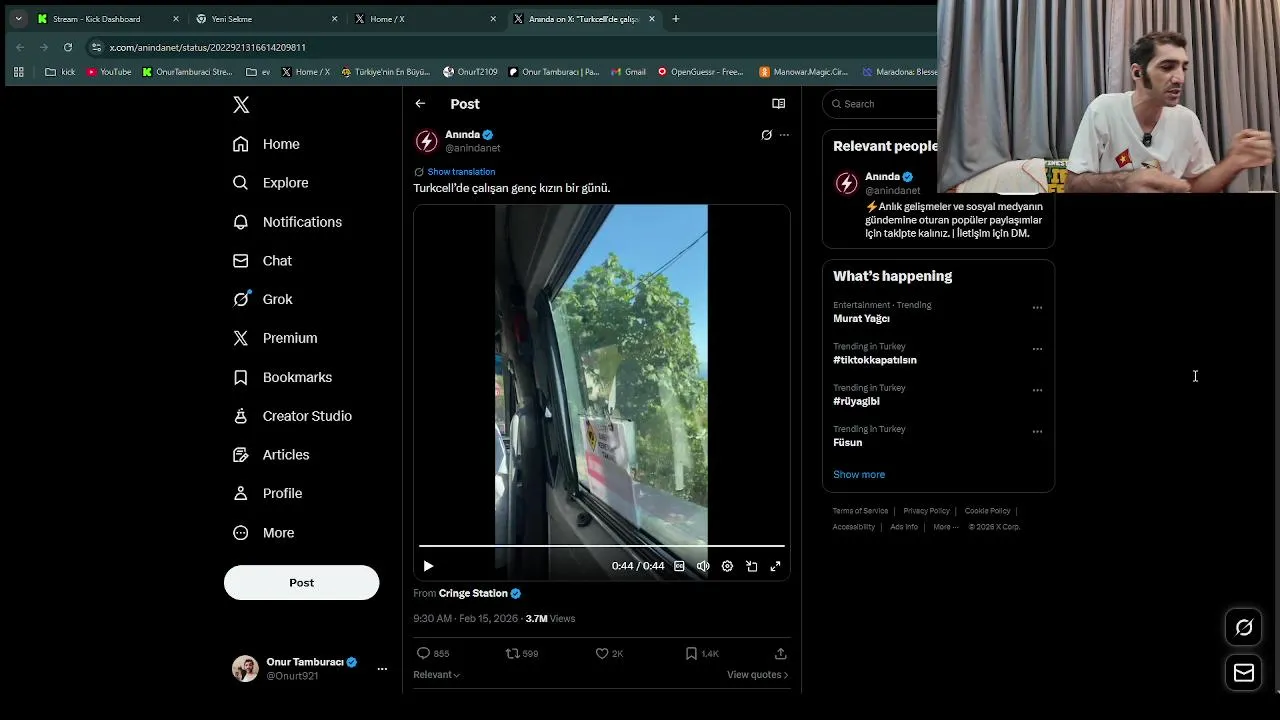This screenshot has height=720, width=1280.
Task: Play the video
Action: 428,566
